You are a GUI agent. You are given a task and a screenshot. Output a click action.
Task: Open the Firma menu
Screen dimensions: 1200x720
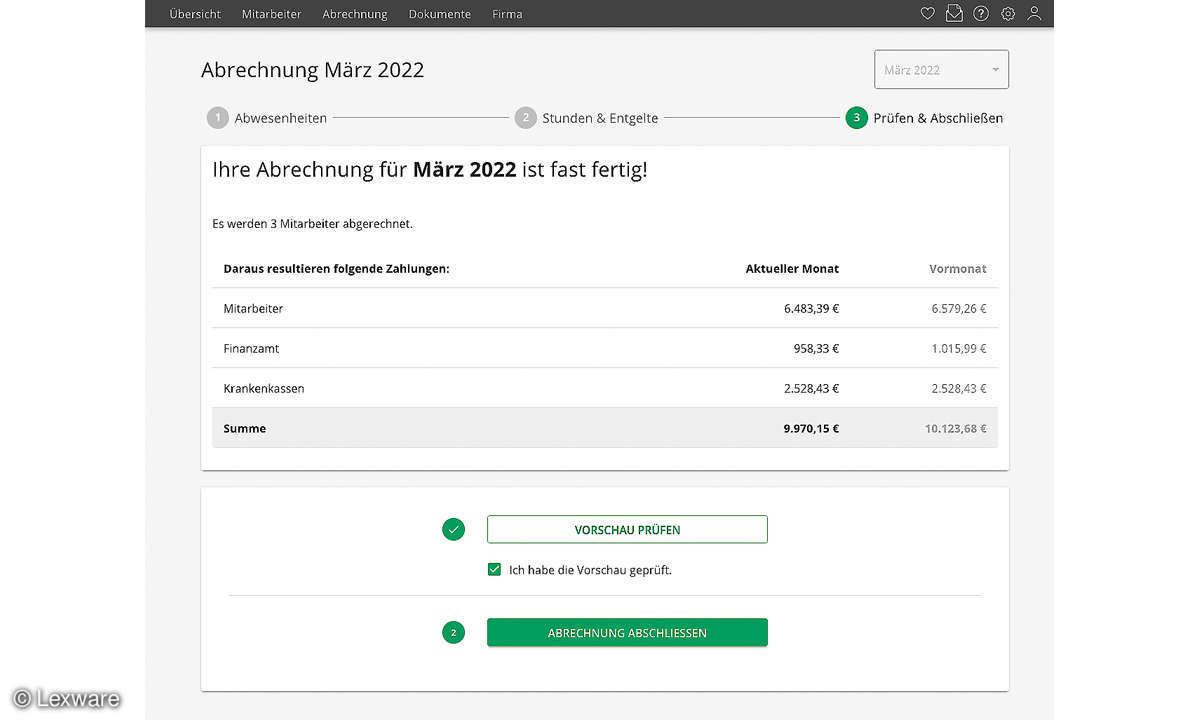coord(507,14)
